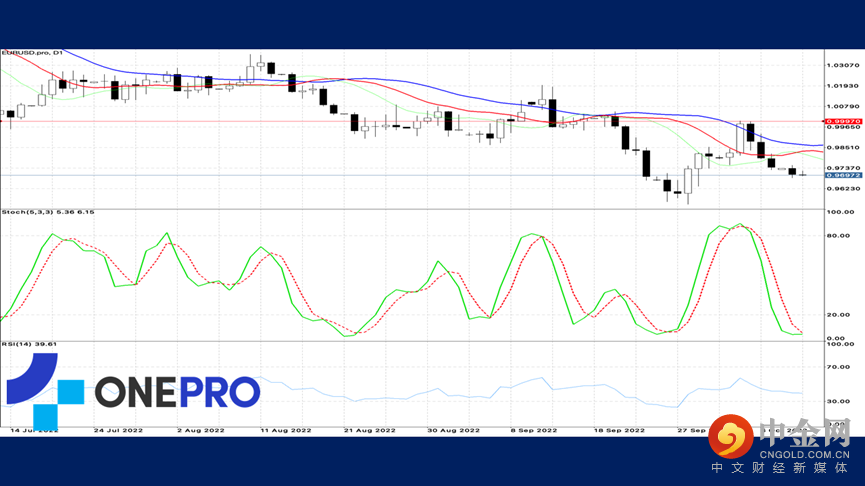Click the ONEPRO logo icon

coord(45,391)
